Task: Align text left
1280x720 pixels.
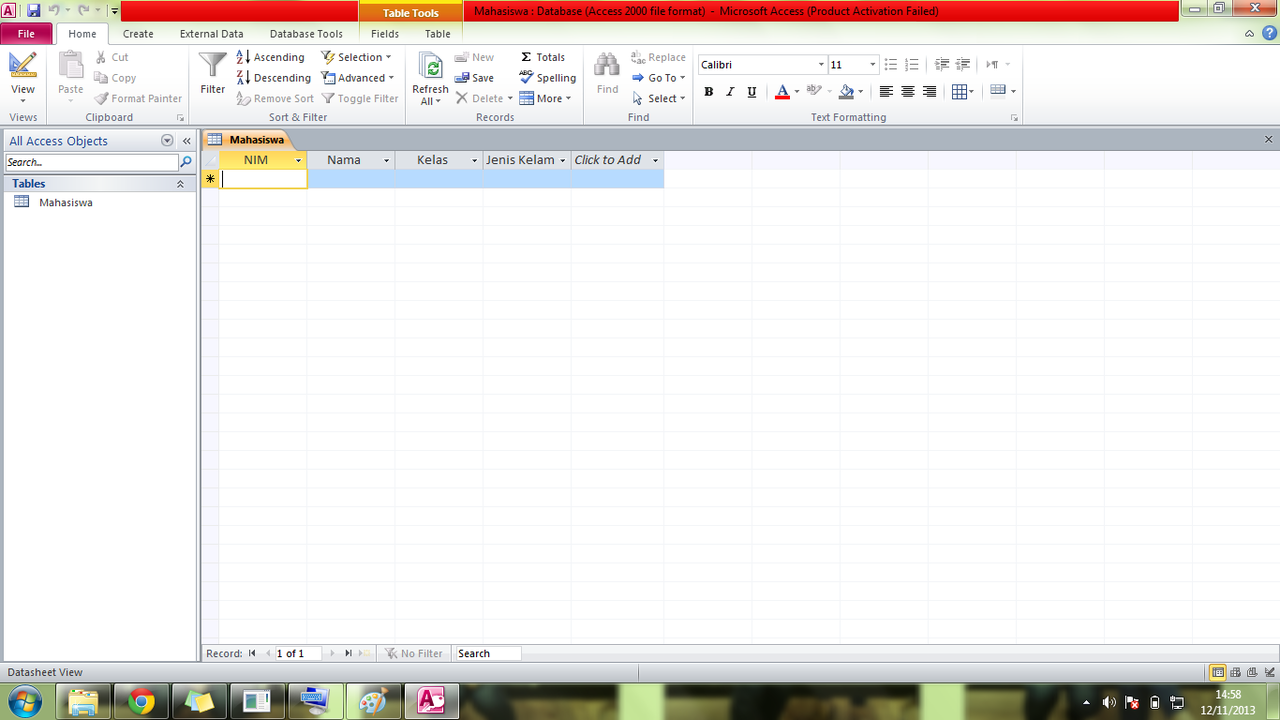Action: [x=886, y=91]
